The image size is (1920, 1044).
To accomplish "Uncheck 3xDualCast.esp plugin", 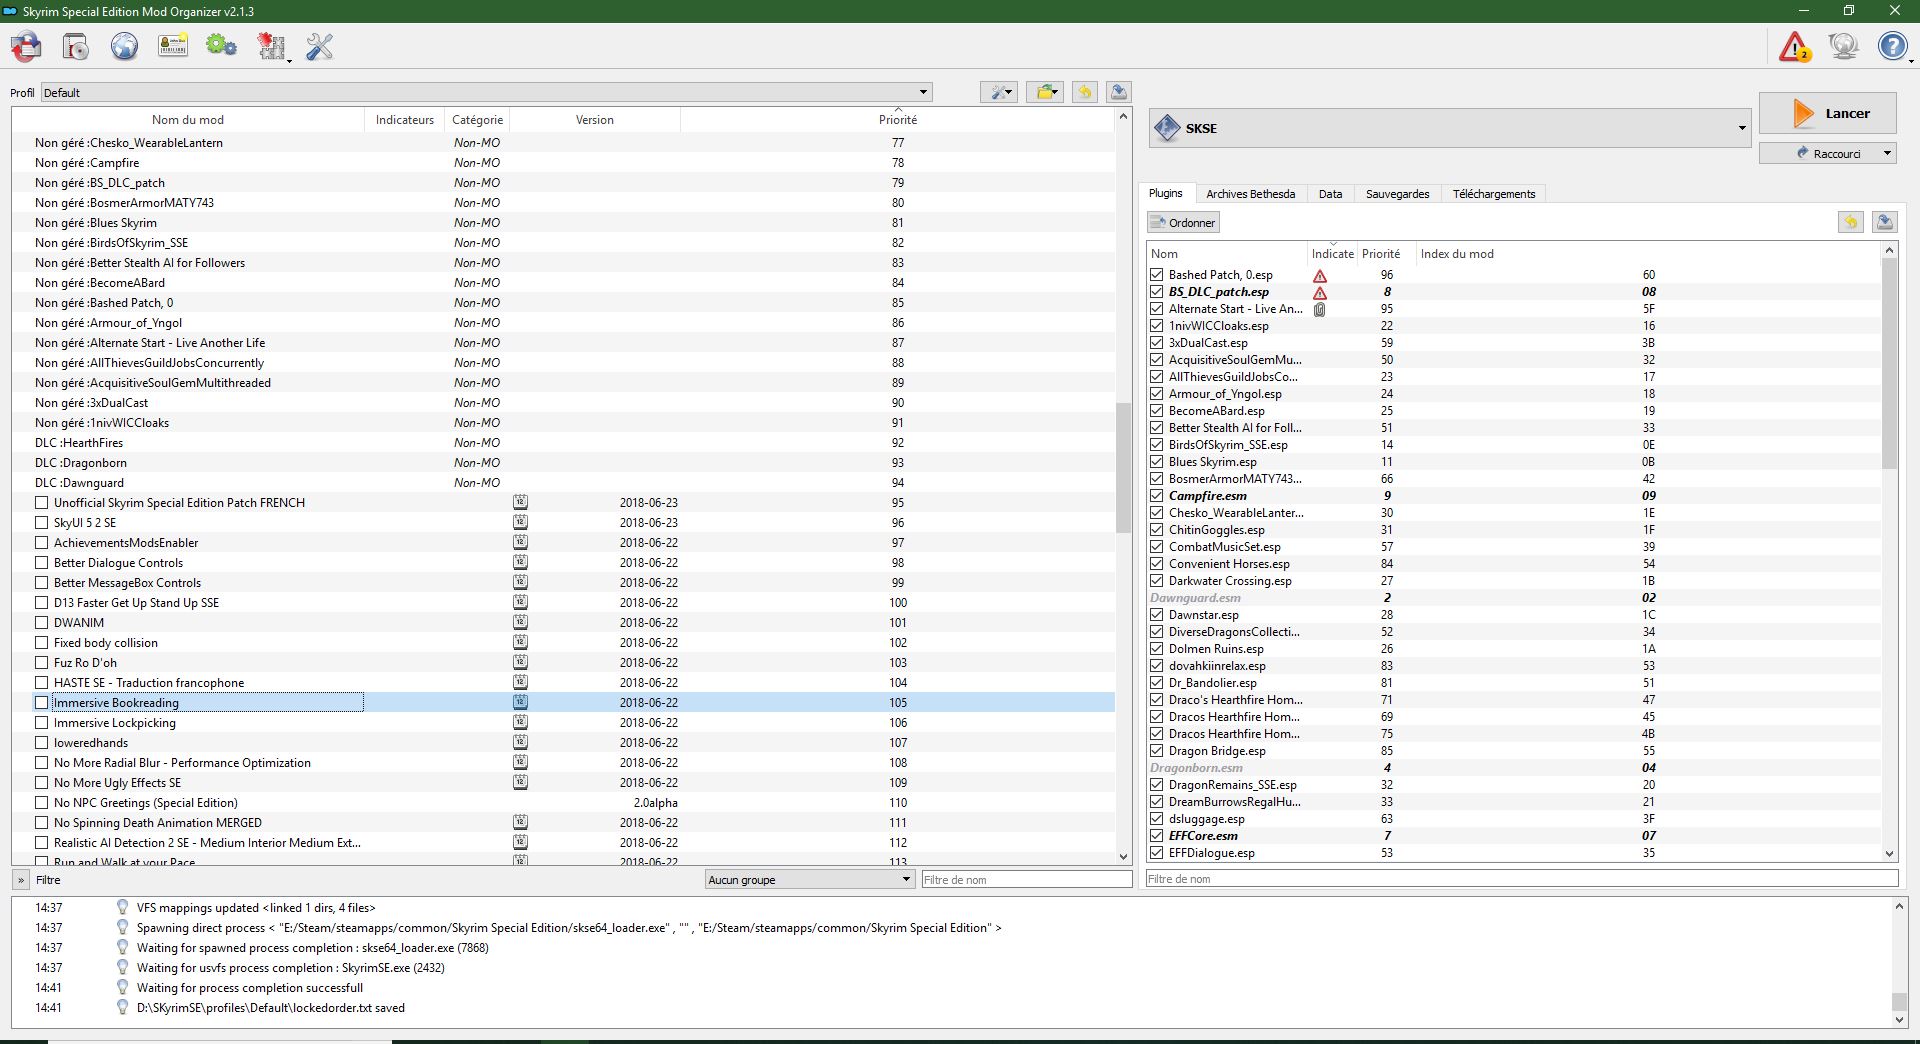I will (x=1157, y=342).
